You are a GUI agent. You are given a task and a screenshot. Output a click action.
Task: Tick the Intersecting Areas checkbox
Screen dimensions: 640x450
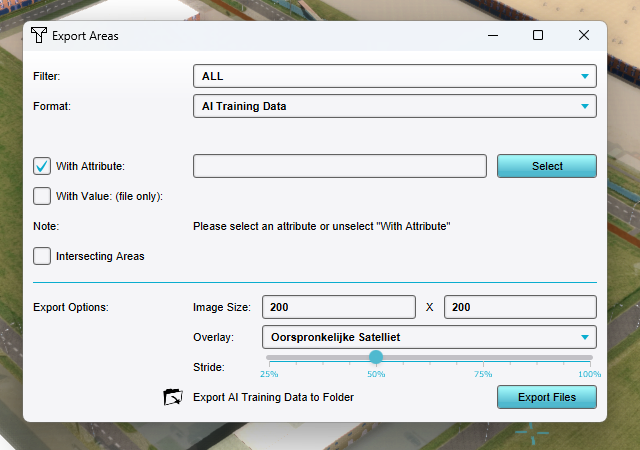(x=42, y=256)
